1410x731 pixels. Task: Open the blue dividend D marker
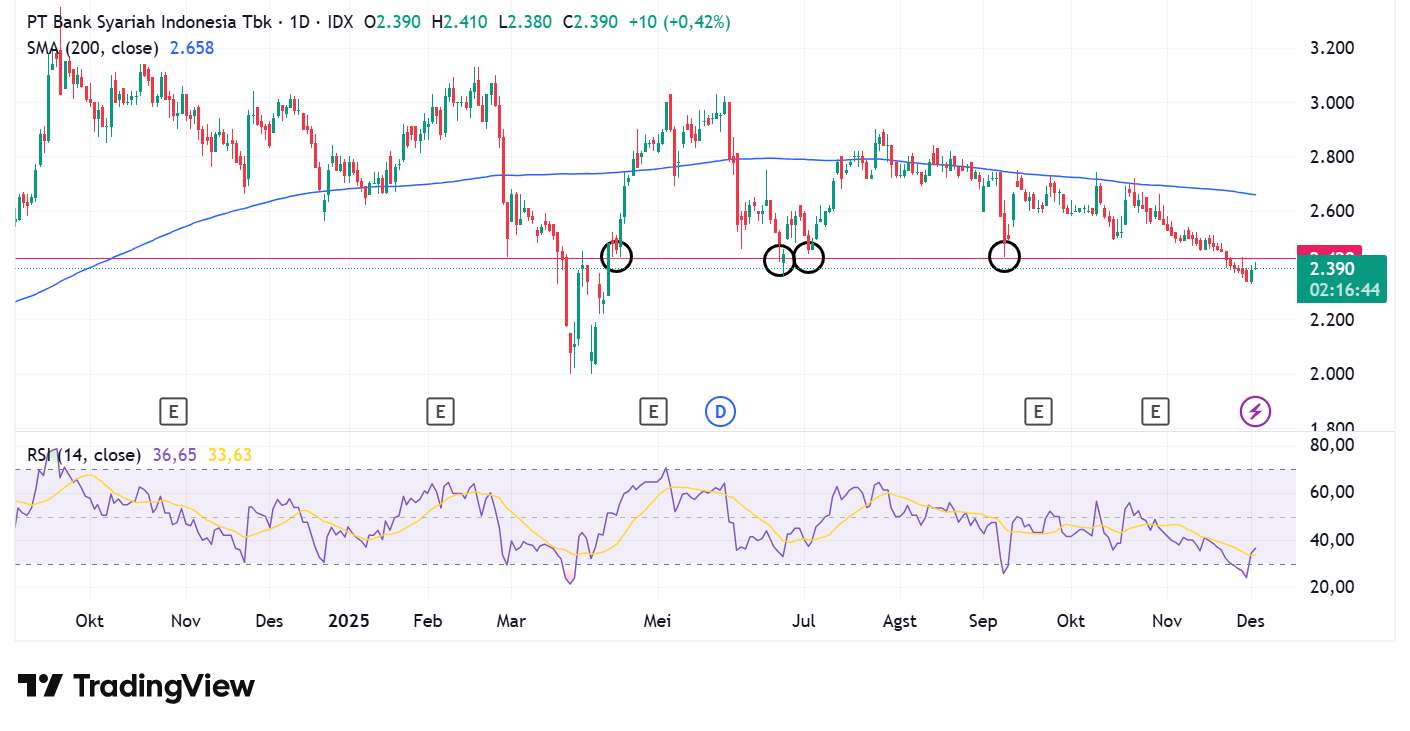pyautogui.click(x=719, y=410)
